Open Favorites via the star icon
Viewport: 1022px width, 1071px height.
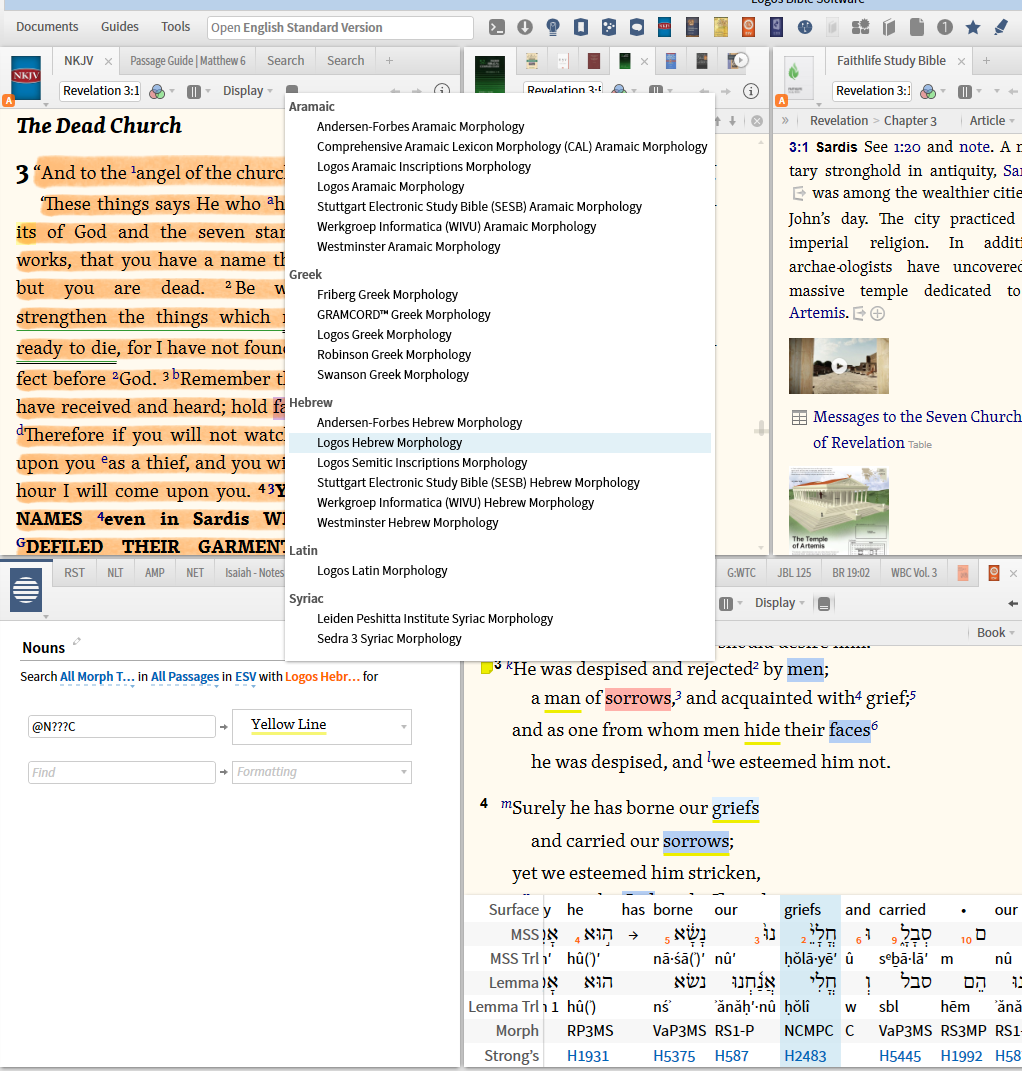(x=973, y=29)
